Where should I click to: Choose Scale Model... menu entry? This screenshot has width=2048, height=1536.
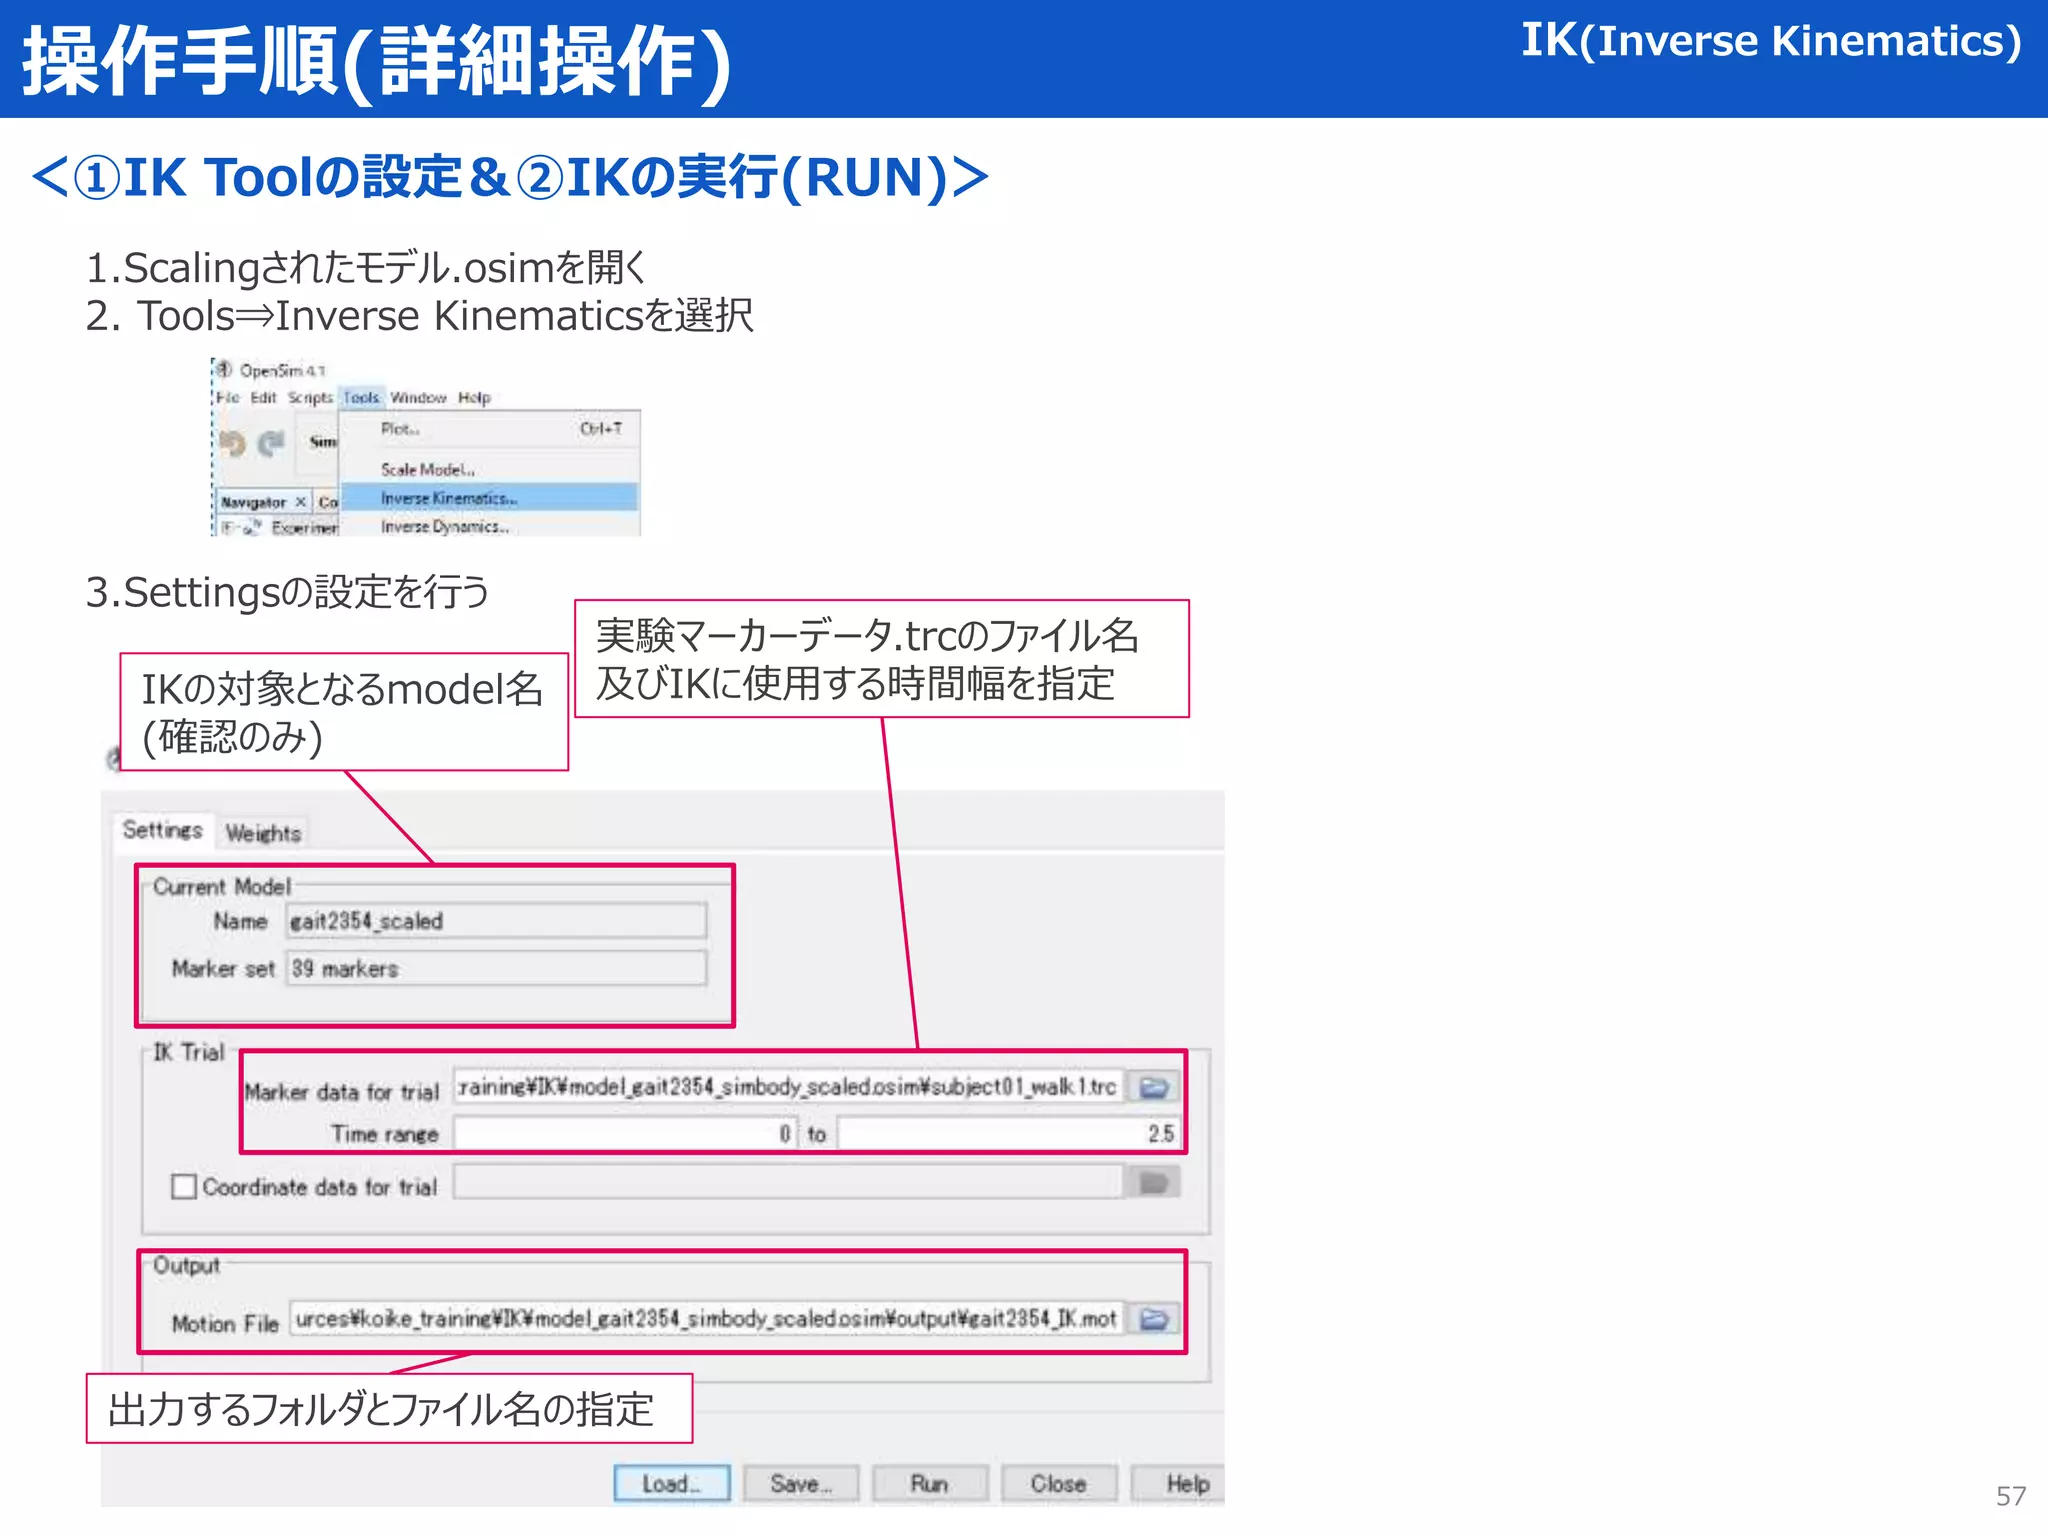point(489,469)
